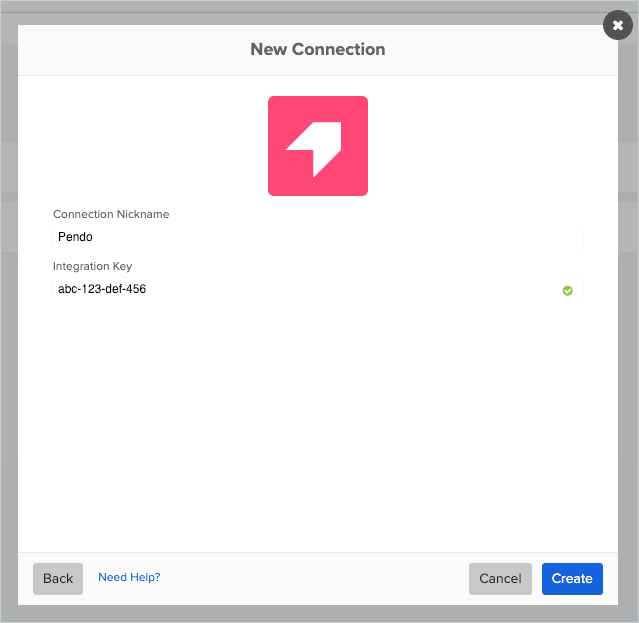This screenshot has height=623, width=639.
Task: Click the New Connection title
Action: 318,49
